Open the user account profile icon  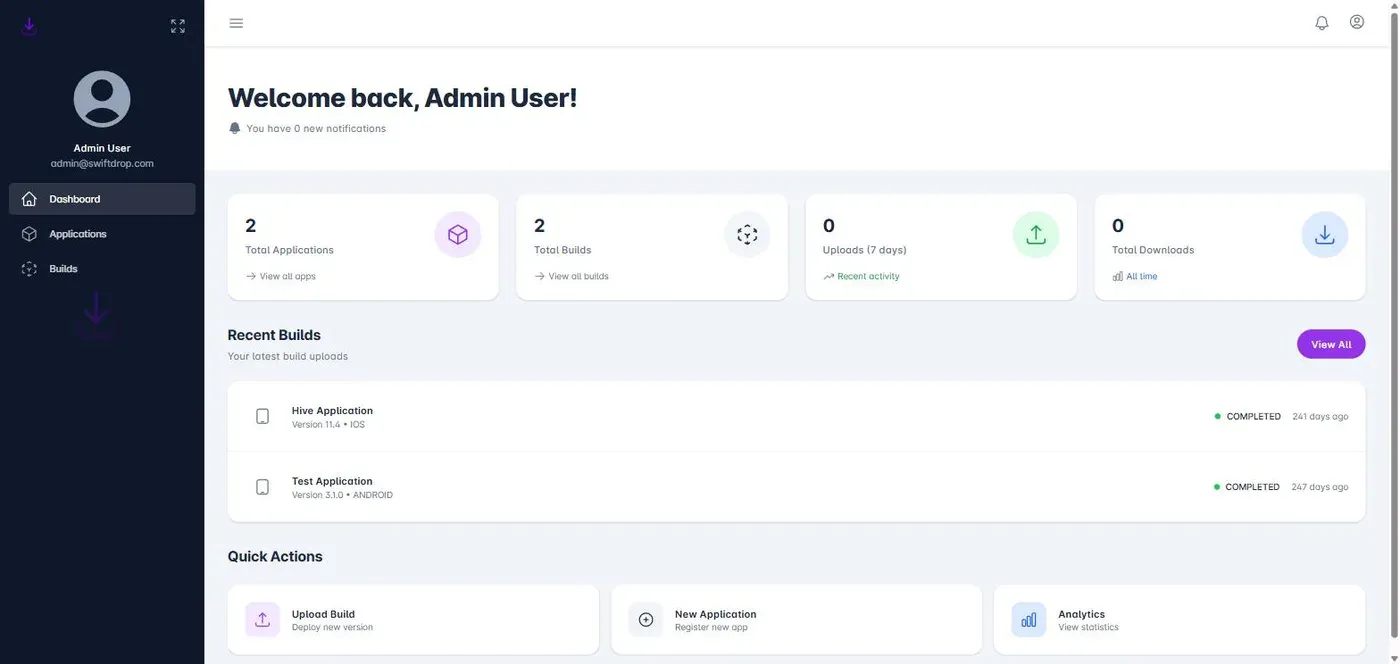(1357, 22)
